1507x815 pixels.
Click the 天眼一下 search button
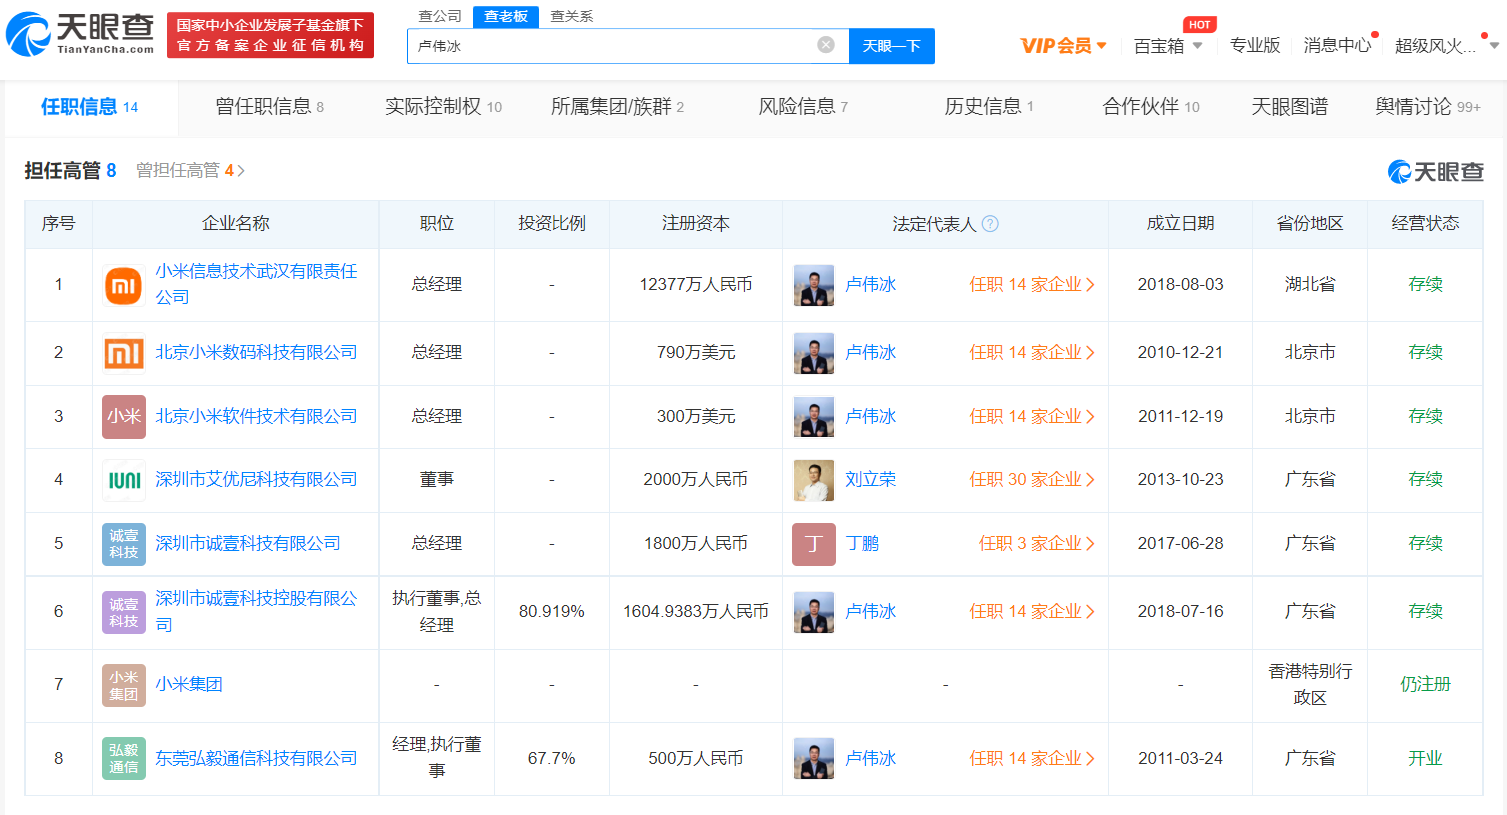point(892,46)
